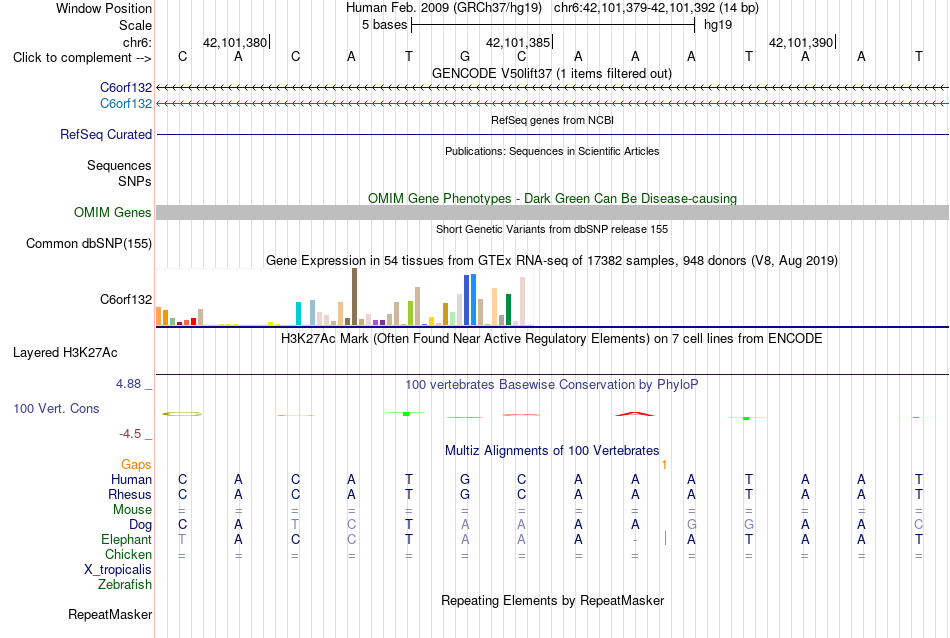Click the 4.88 PhyloP upper limit value

pyautogui.click(x=128, y=384)
